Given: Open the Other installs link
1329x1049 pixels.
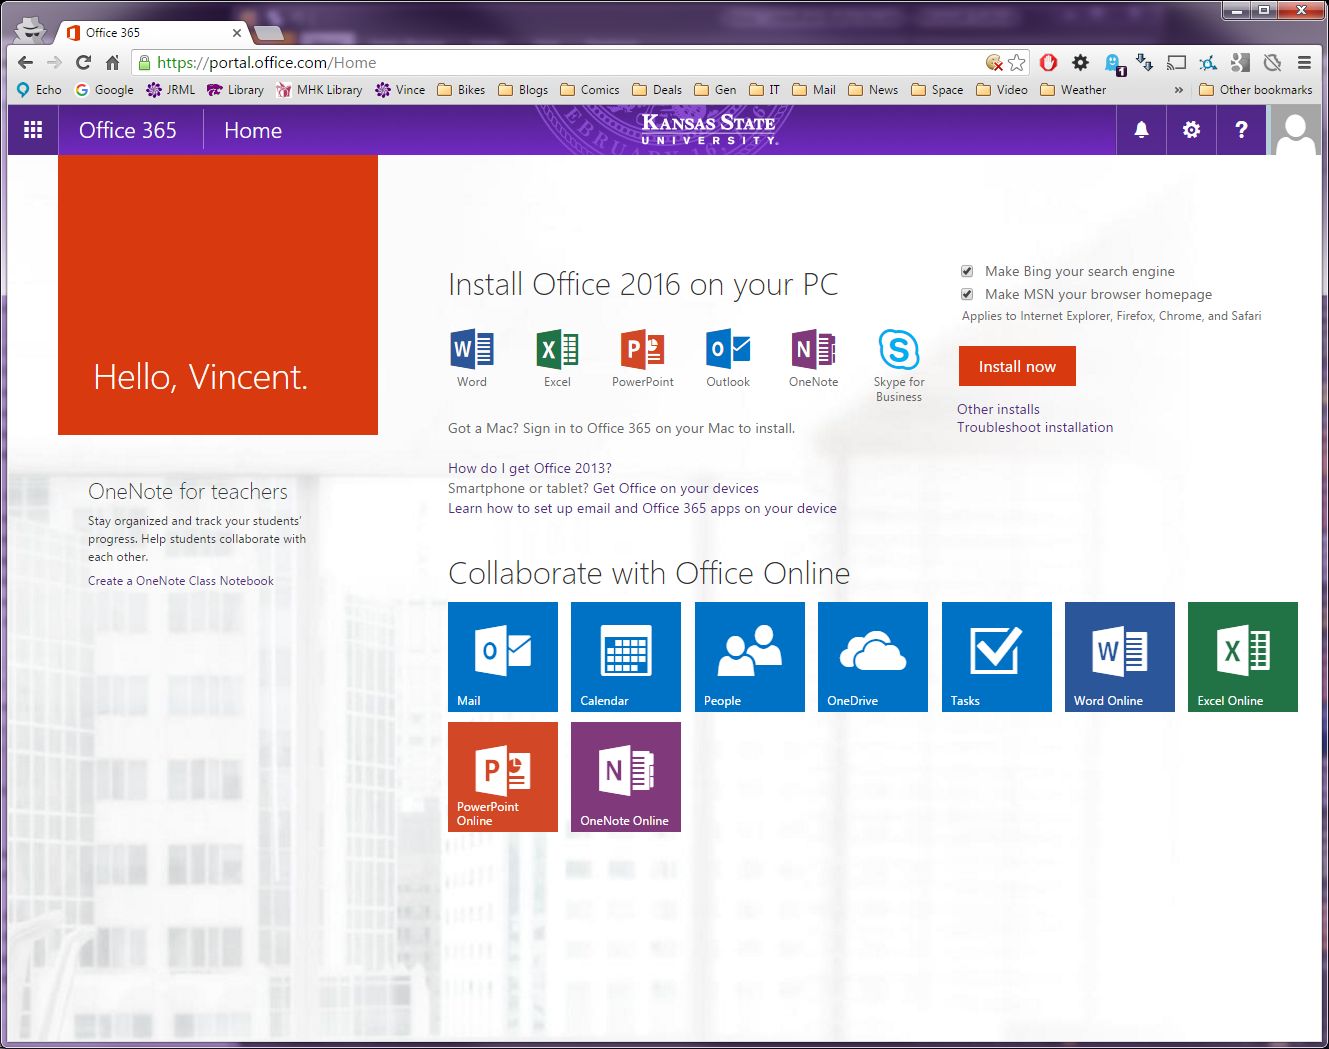Looking at the screenshot, I should [998, 409].
